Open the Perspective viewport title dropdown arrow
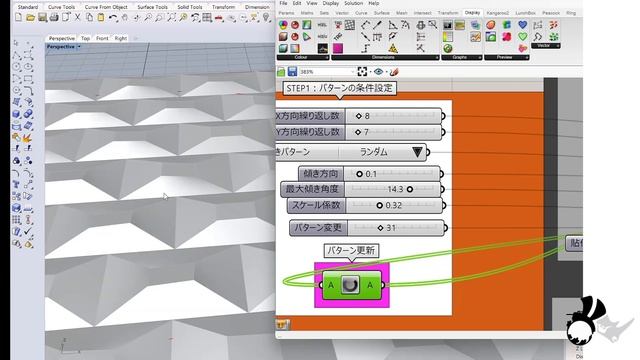 [x=79, y=47]
